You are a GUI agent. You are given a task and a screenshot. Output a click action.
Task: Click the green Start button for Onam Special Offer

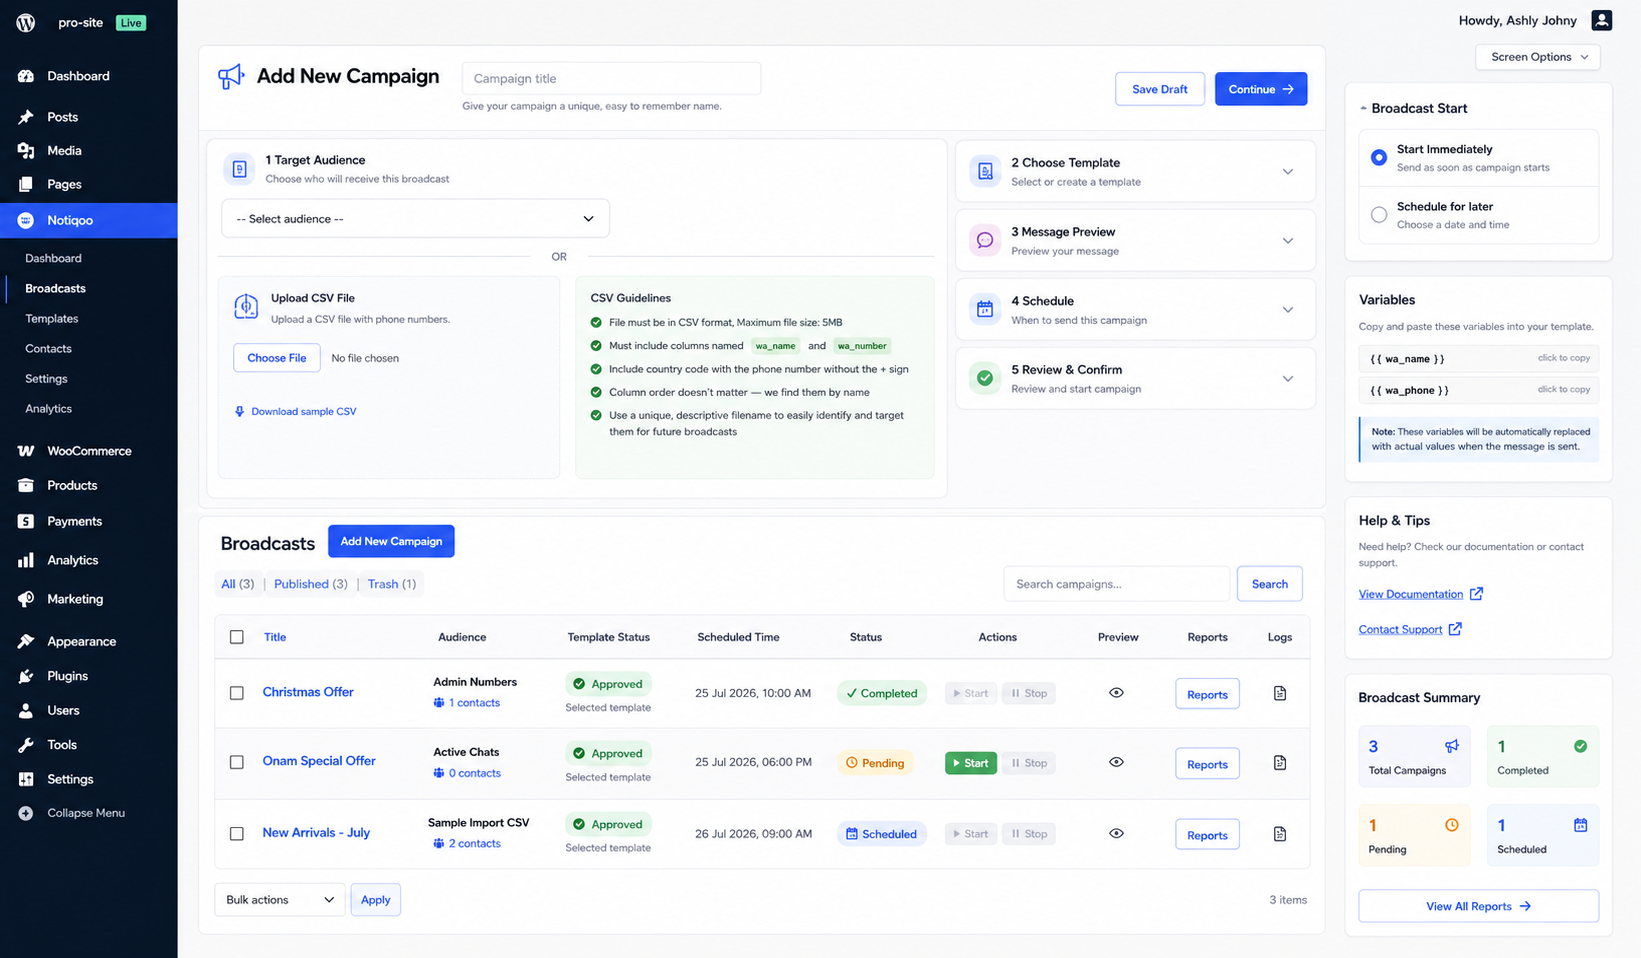coord(970,763)
